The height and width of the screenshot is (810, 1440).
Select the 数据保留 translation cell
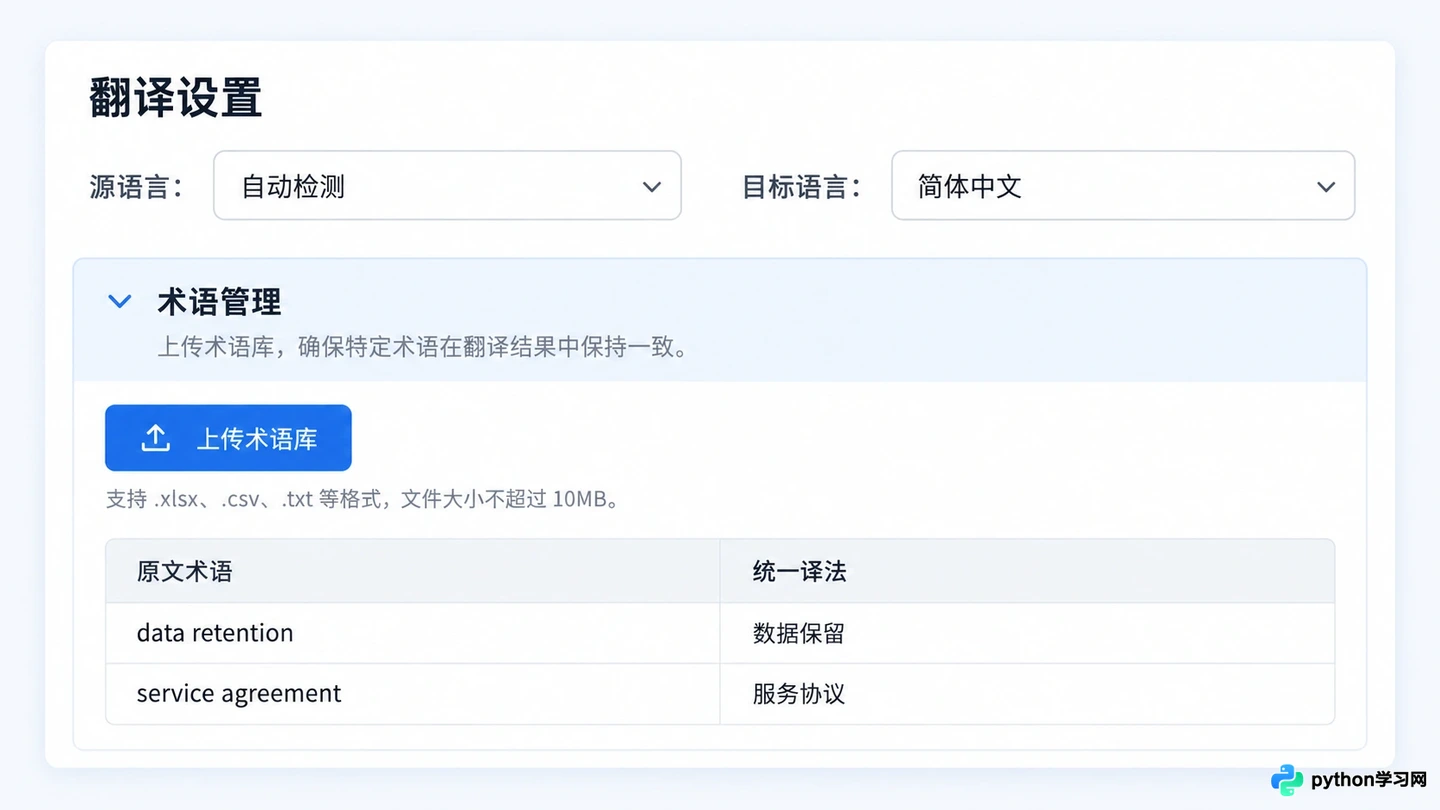[1027, 633]
